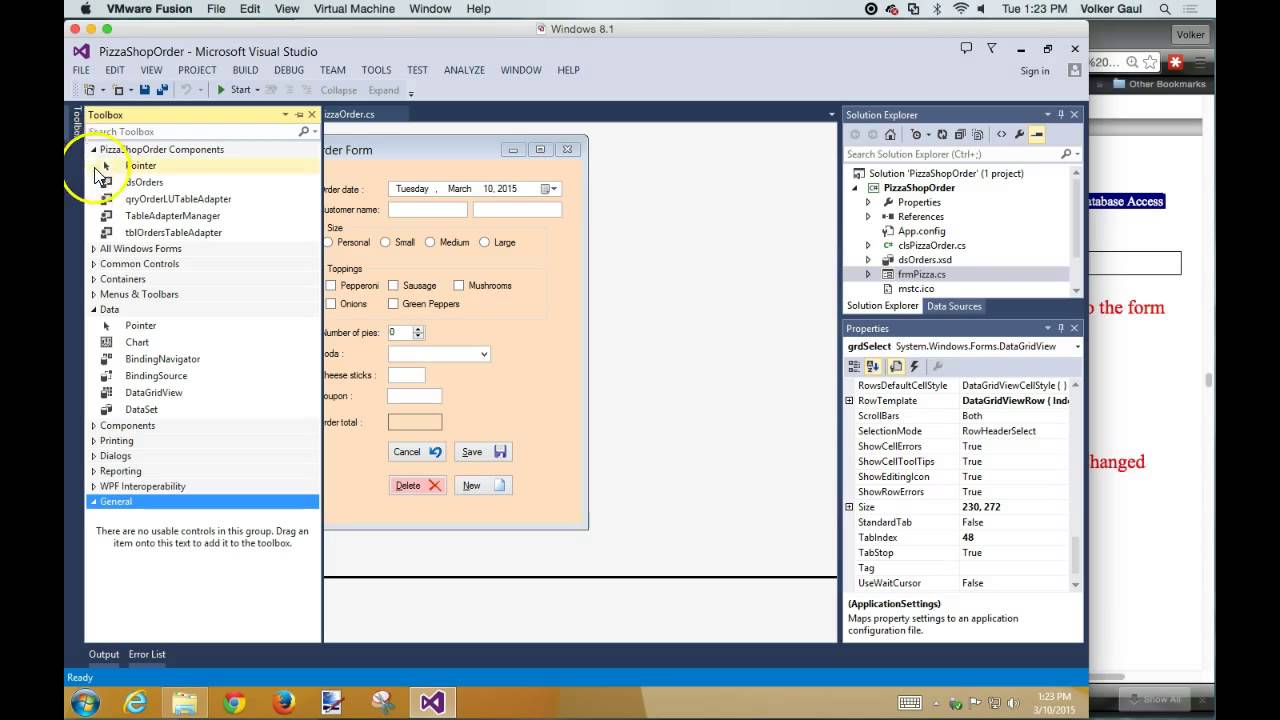Check the Sausage topping checkbox
The height and width of the screenshot is (720, 1280).
coord(393,286)
